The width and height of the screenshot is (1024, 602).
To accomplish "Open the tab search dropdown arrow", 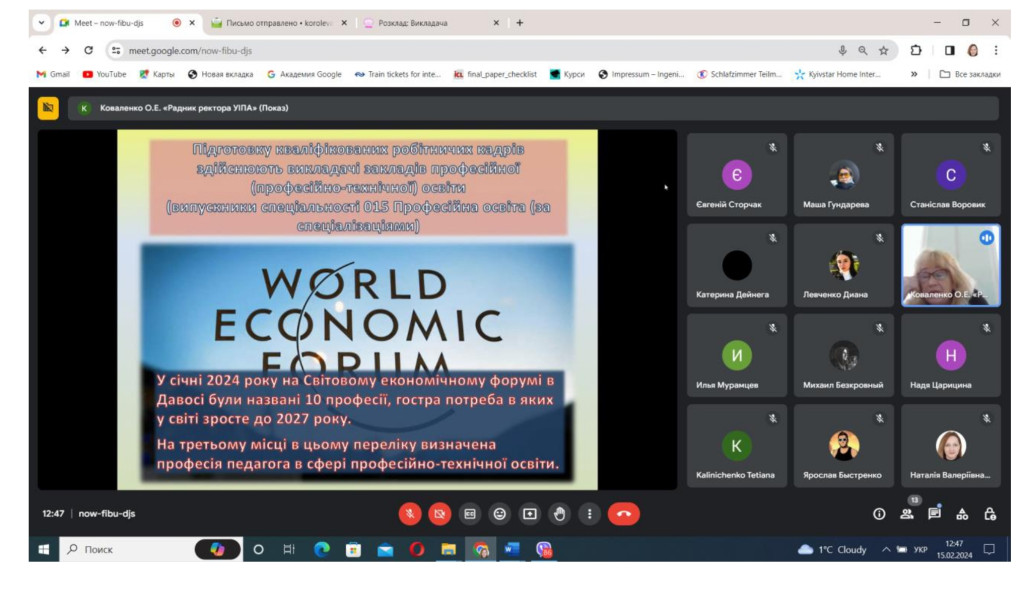I will [41, 23].
